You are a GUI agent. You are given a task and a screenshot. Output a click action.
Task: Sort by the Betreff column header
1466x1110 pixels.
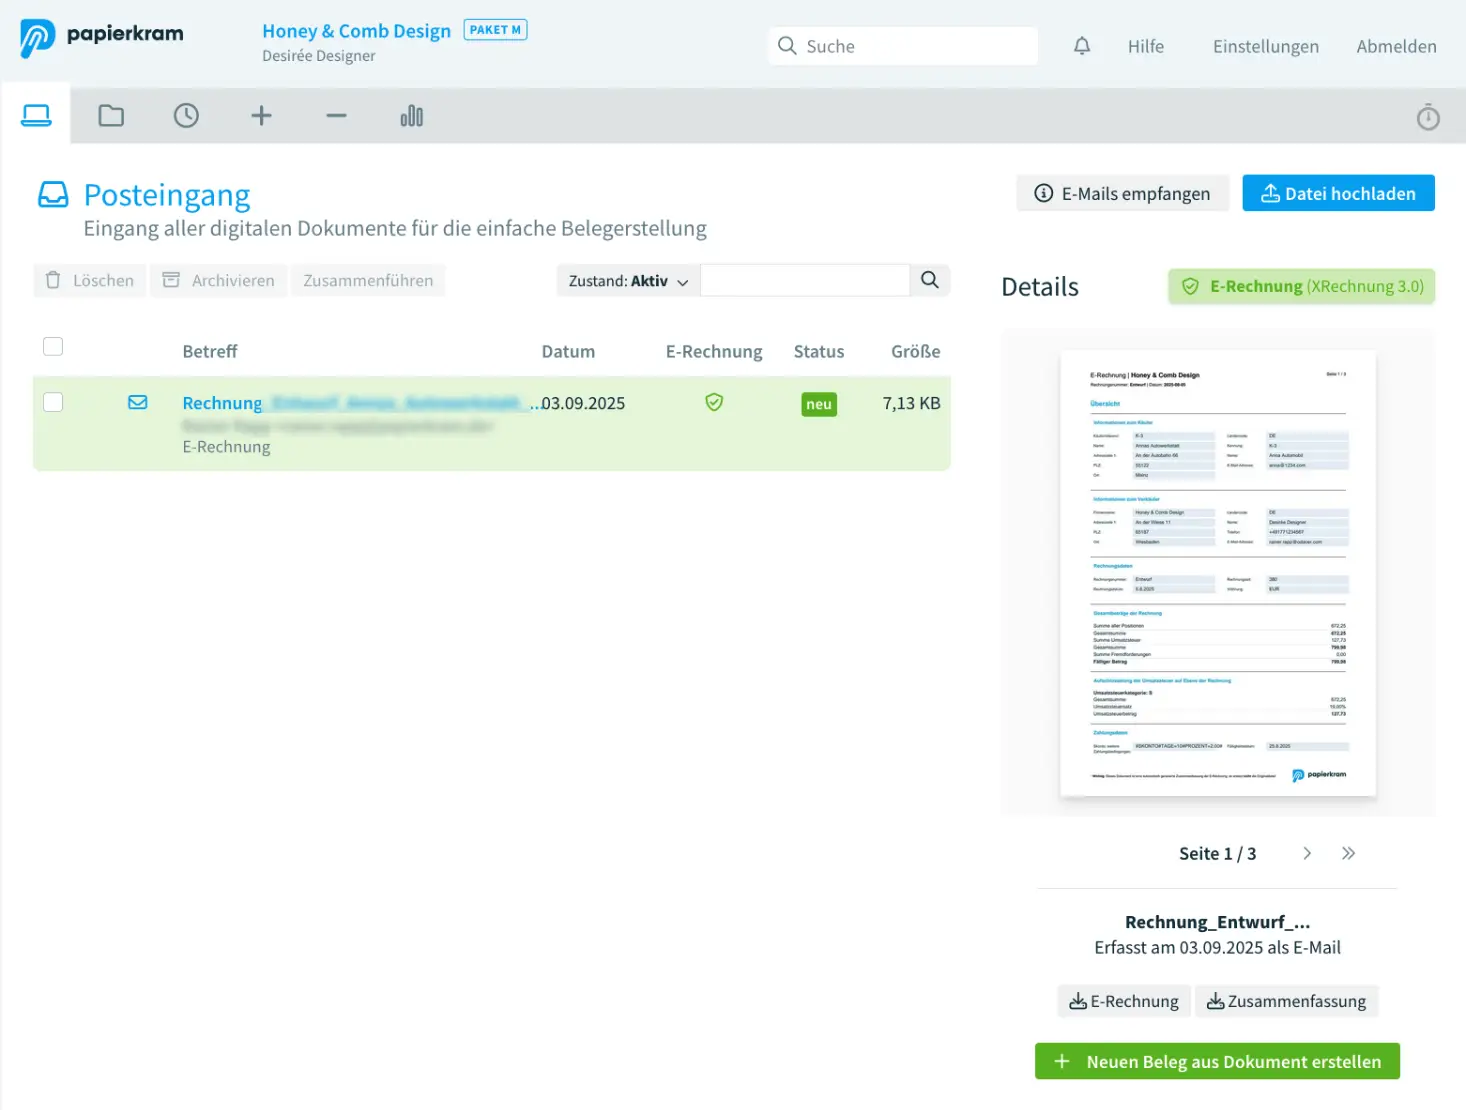tap(210, 351)
